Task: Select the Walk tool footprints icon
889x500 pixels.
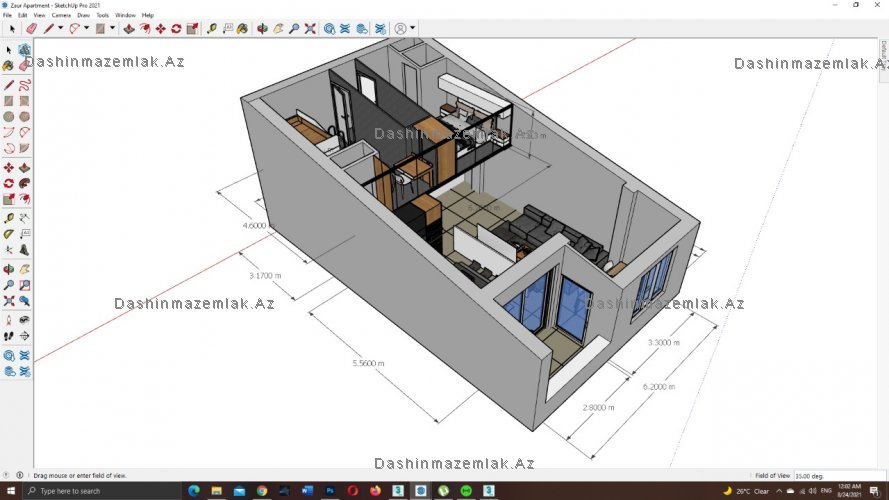Action: 9,336
